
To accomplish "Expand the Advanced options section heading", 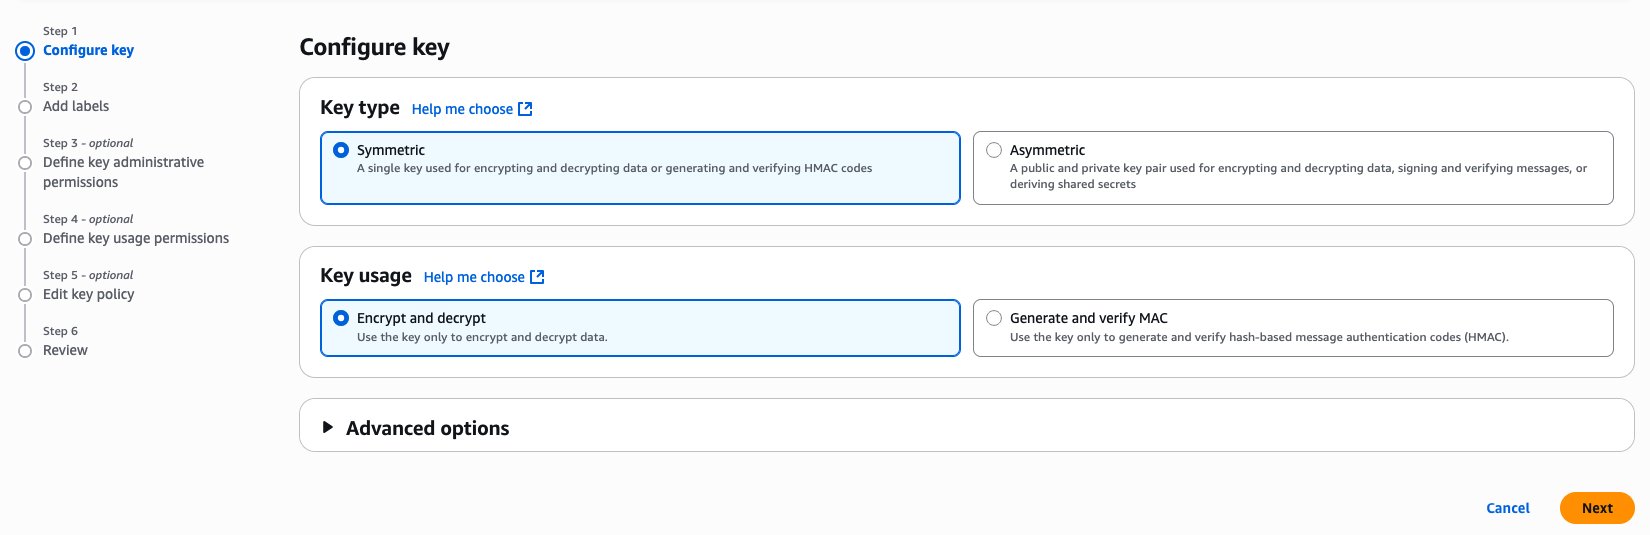I will 427,428.
